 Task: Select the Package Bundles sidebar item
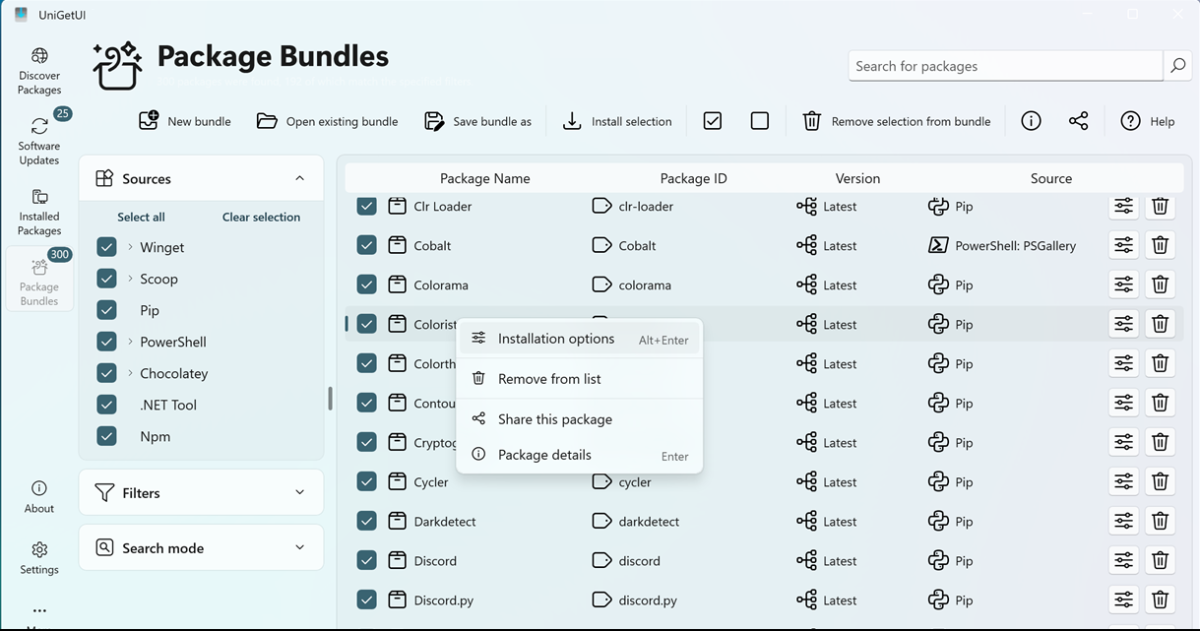tap(39, 279)
